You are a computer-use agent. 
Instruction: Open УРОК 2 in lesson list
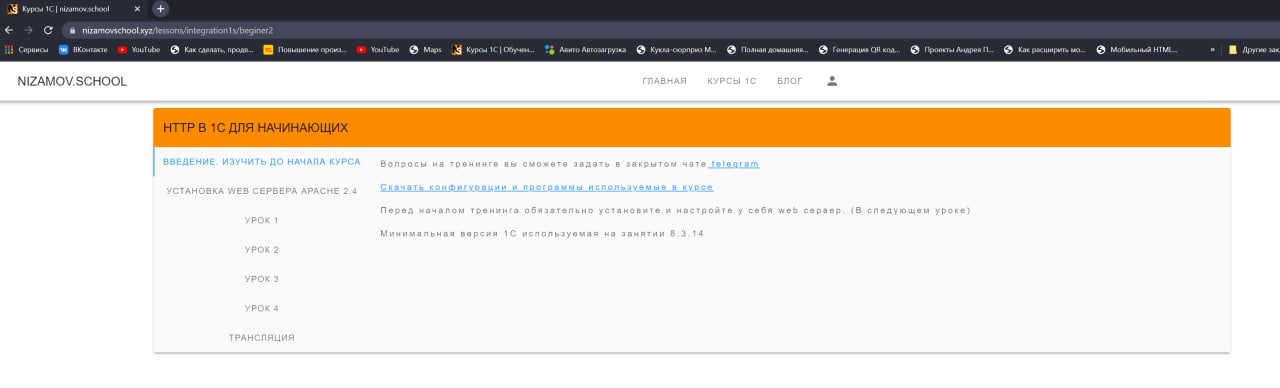[262, 250]
